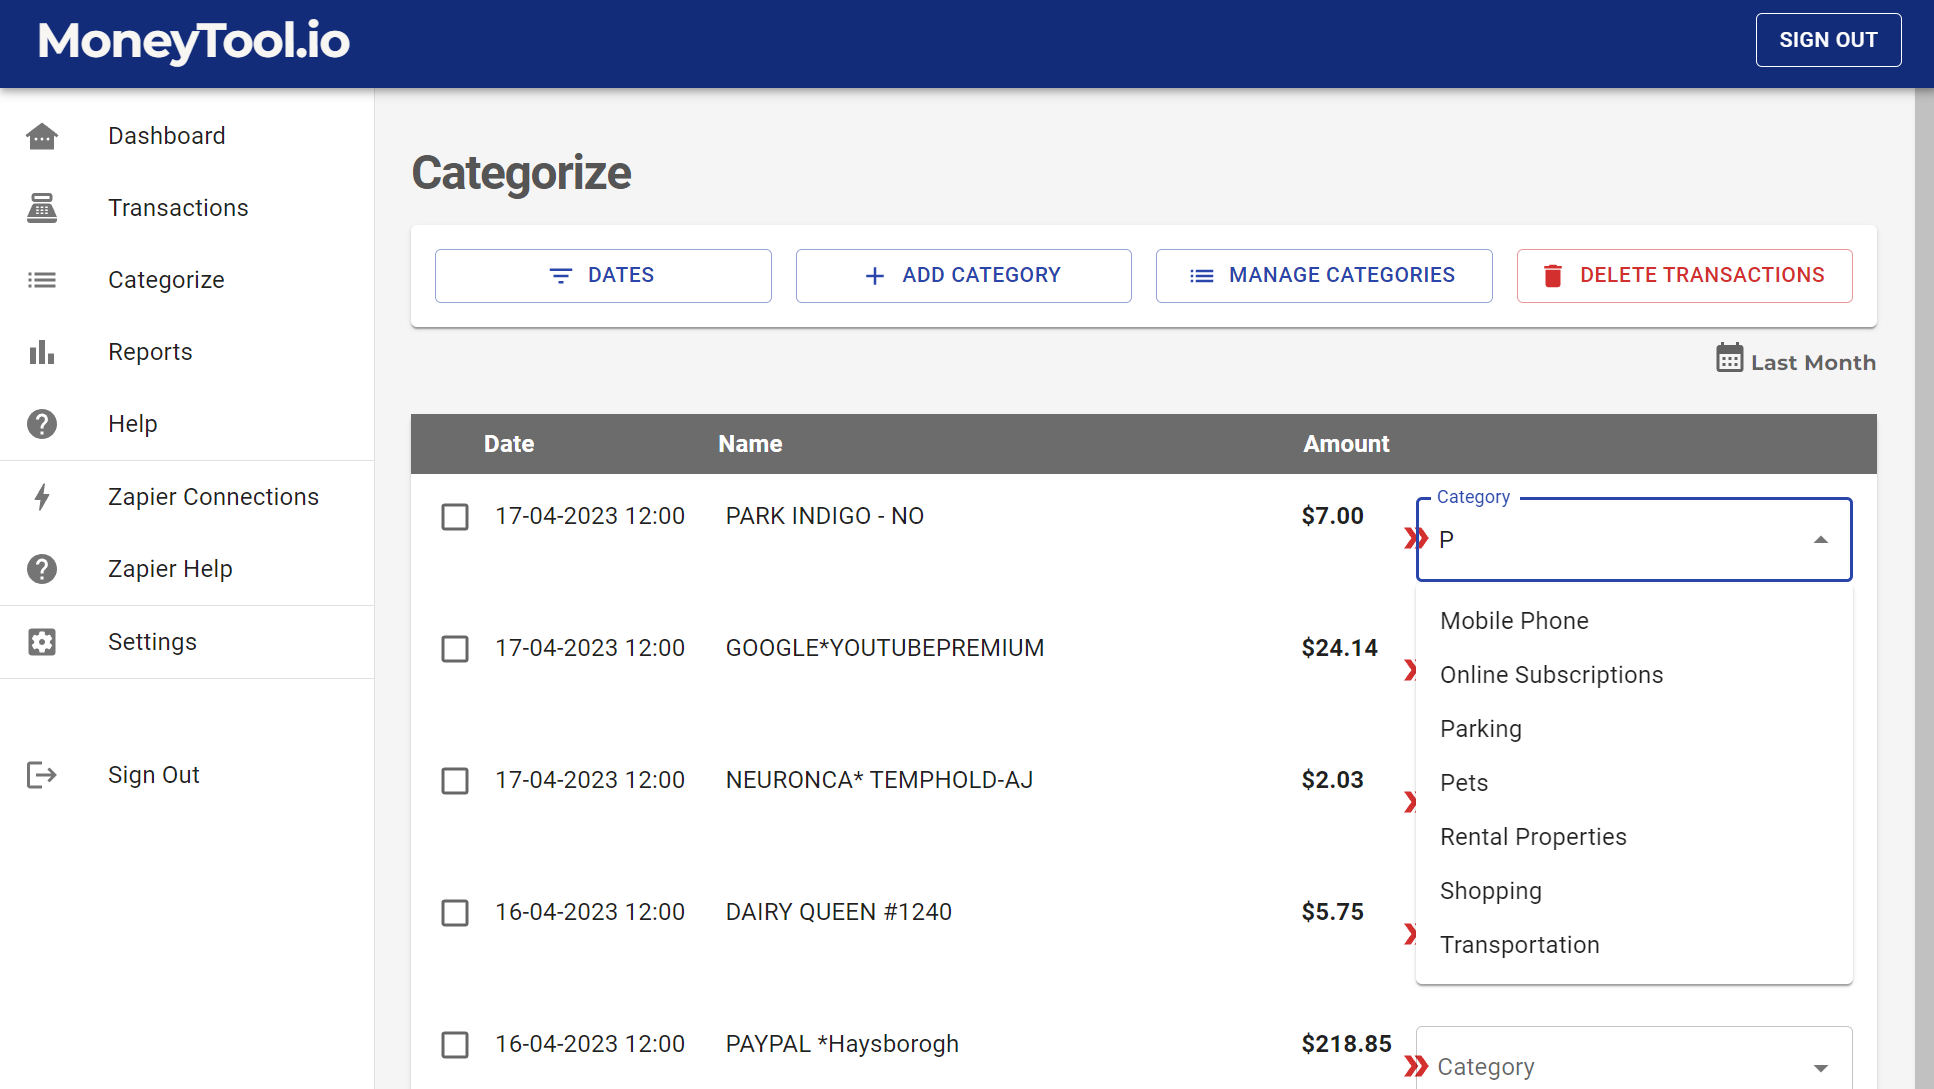Click the Reports bar chart icon
The height and width of the screenshot is (1089, 1934).
point(42,352)
